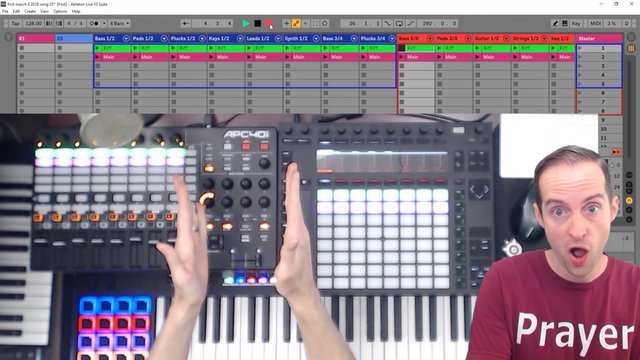
Task: Unfold the Synth 1/2 group track
Action: click(x=316, y=38)
